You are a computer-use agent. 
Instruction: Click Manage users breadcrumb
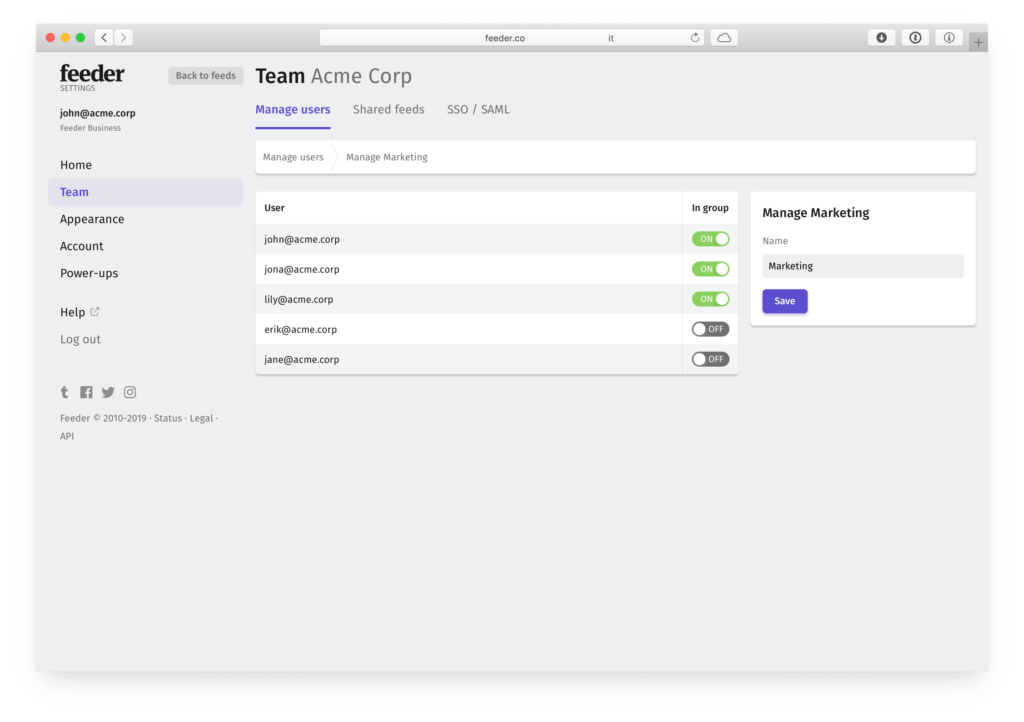point(293,157)
